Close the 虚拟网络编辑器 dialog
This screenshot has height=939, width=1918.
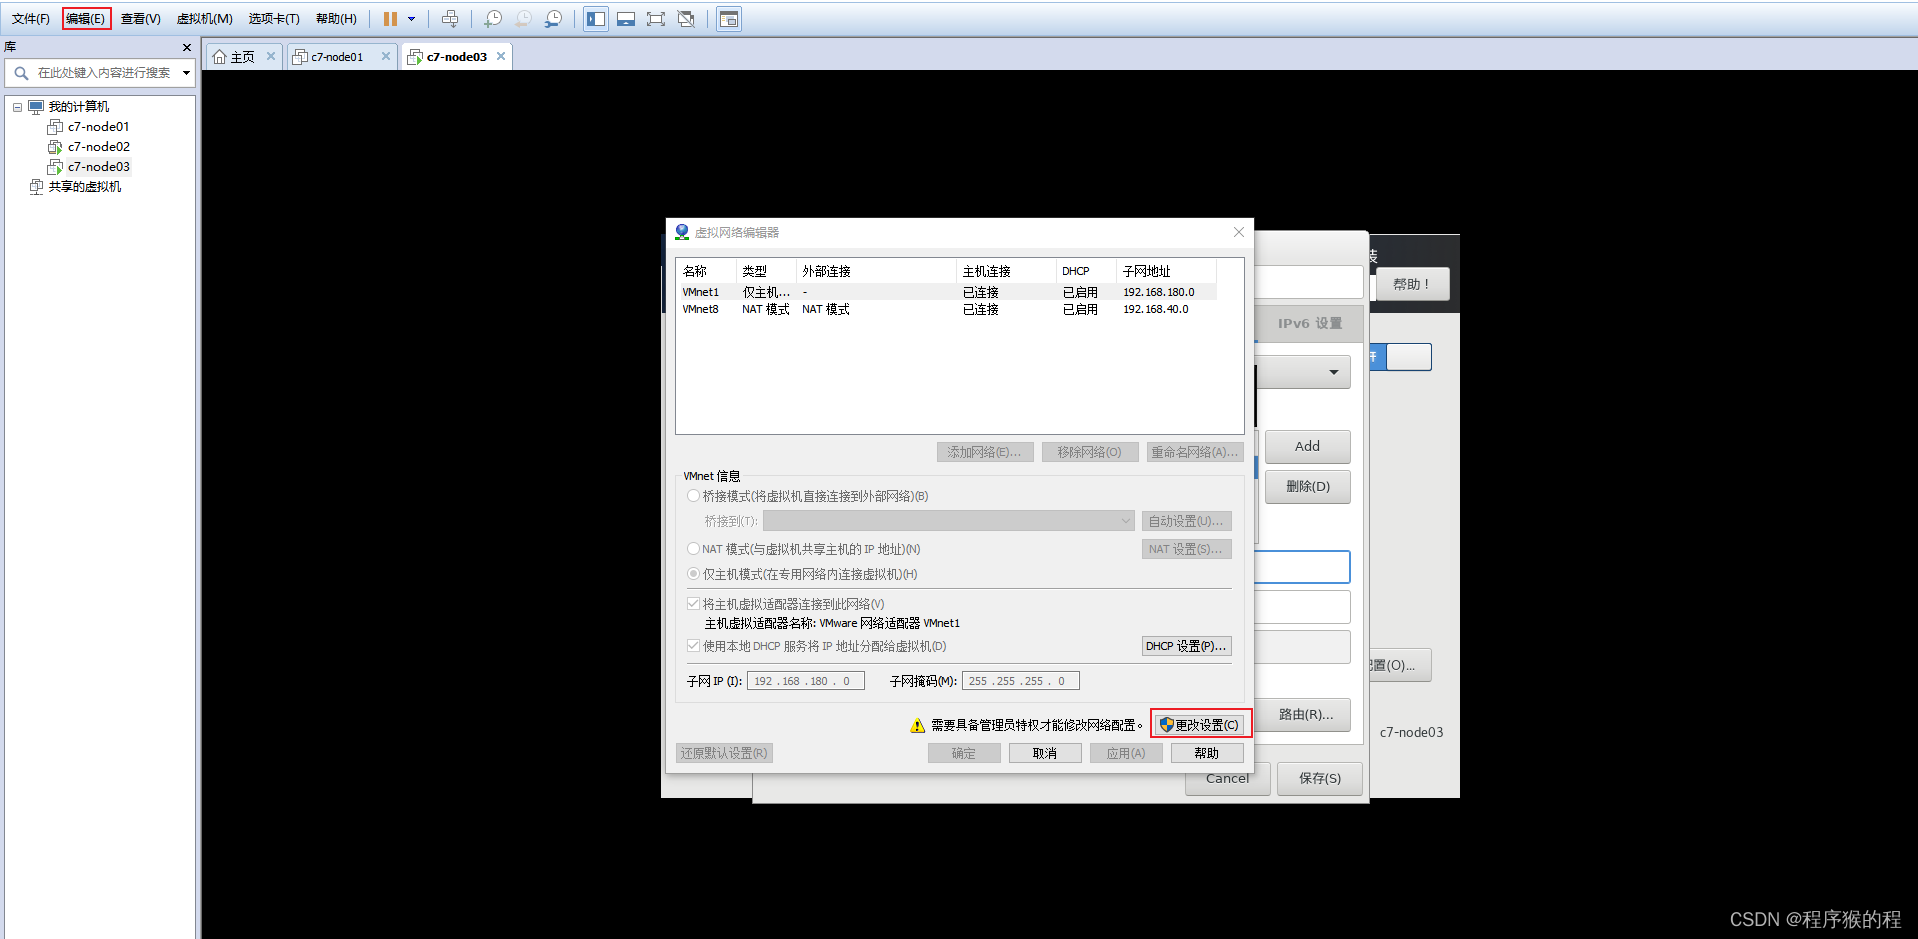(1239, 232)
